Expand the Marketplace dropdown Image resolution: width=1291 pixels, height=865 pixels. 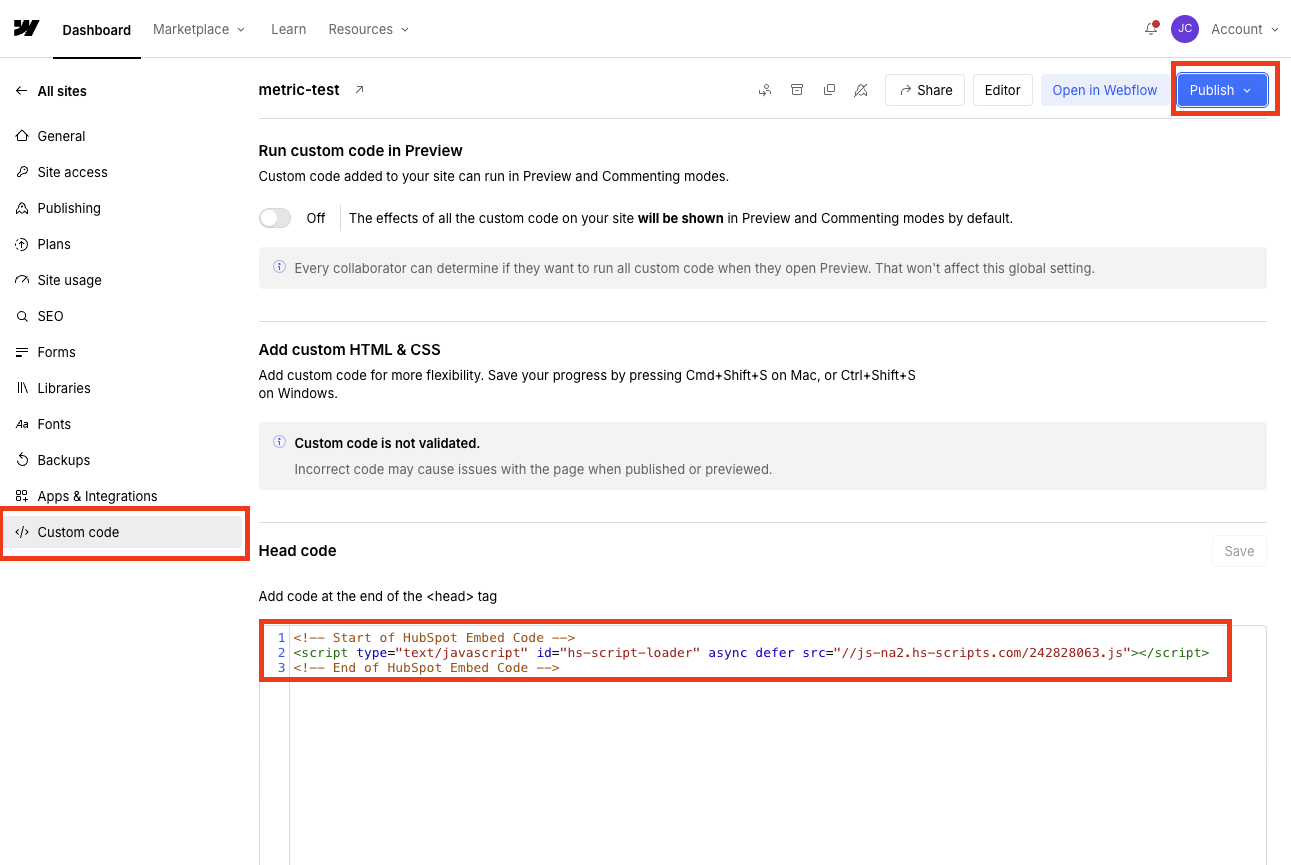click(199, 29)
